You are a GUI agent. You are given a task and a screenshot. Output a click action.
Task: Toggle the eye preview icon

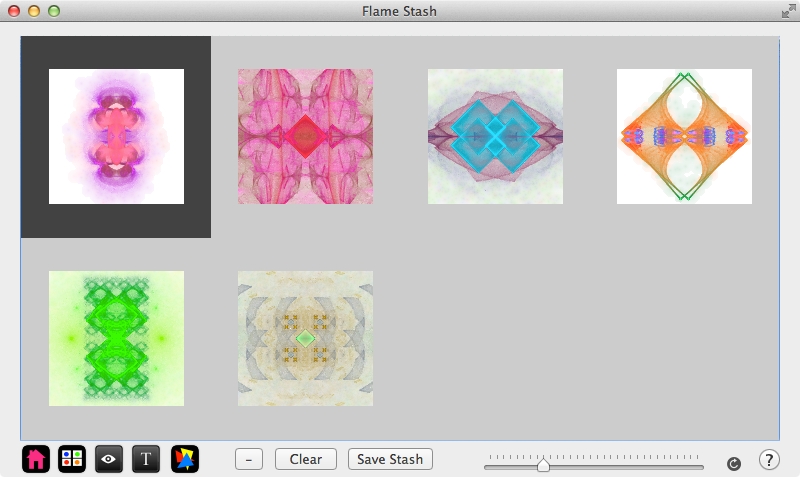coord(109,459)
